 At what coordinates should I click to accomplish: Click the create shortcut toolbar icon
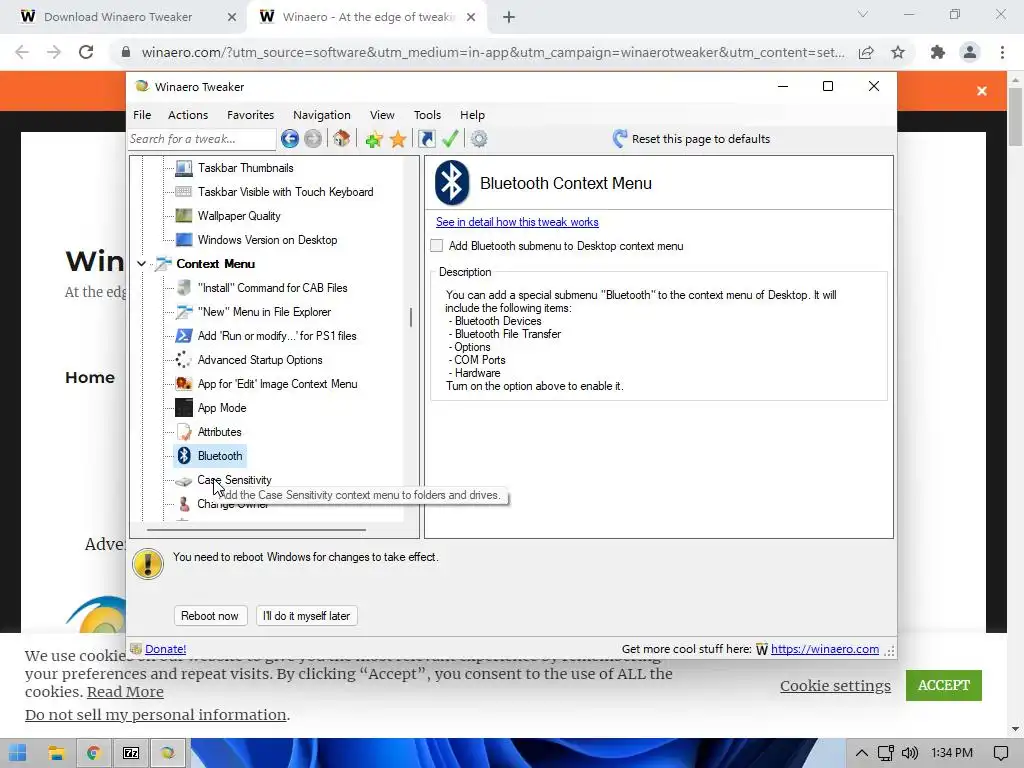click(x=426, y=138)
